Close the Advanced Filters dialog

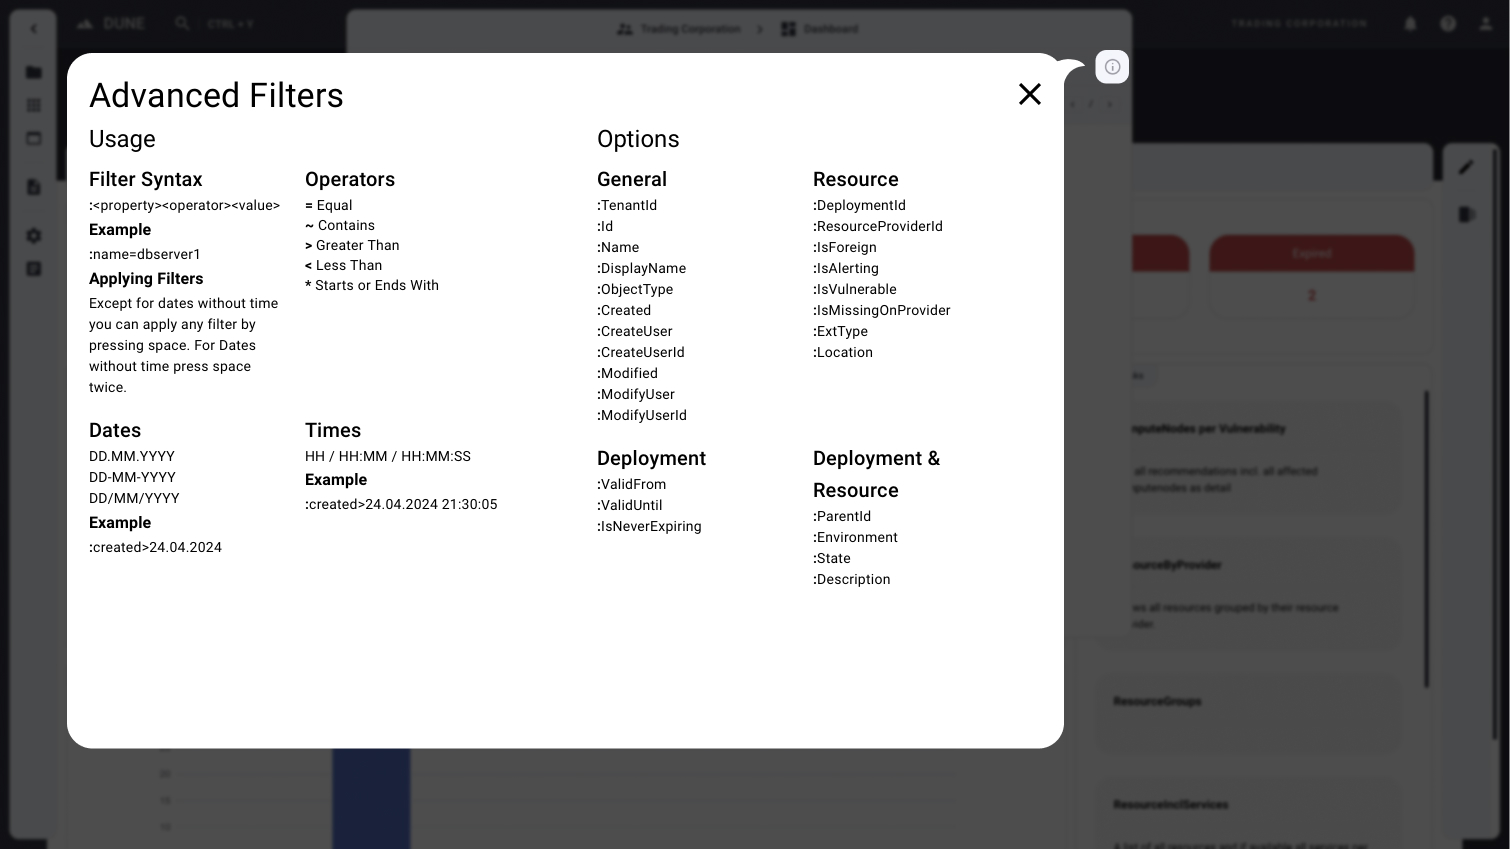[1029, 94]
